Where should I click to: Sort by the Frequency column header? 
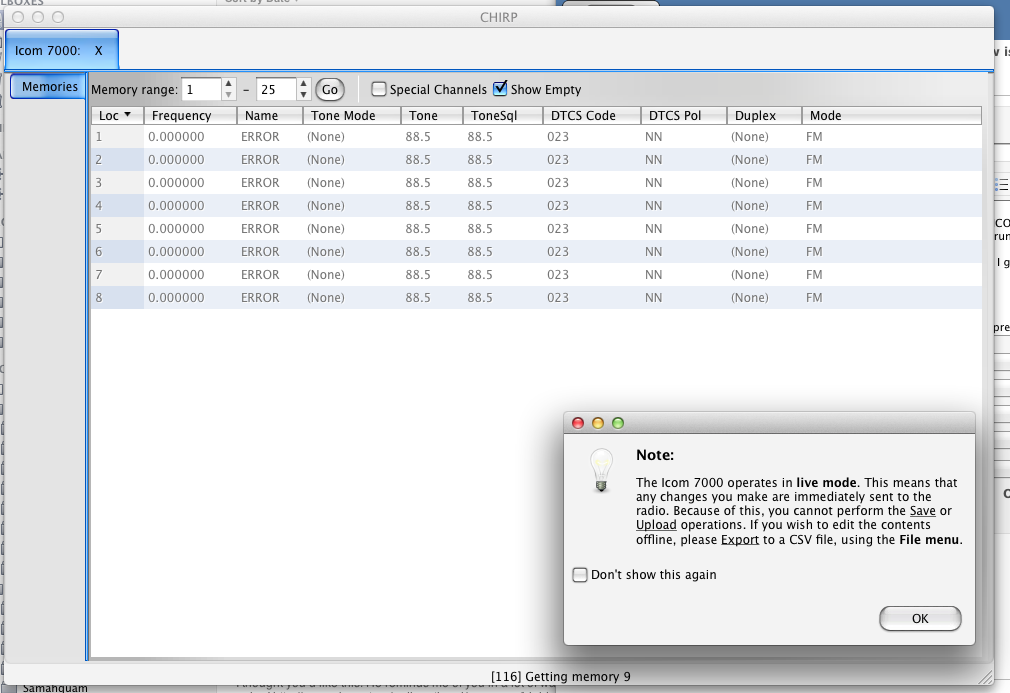click(x=190, y=115)
